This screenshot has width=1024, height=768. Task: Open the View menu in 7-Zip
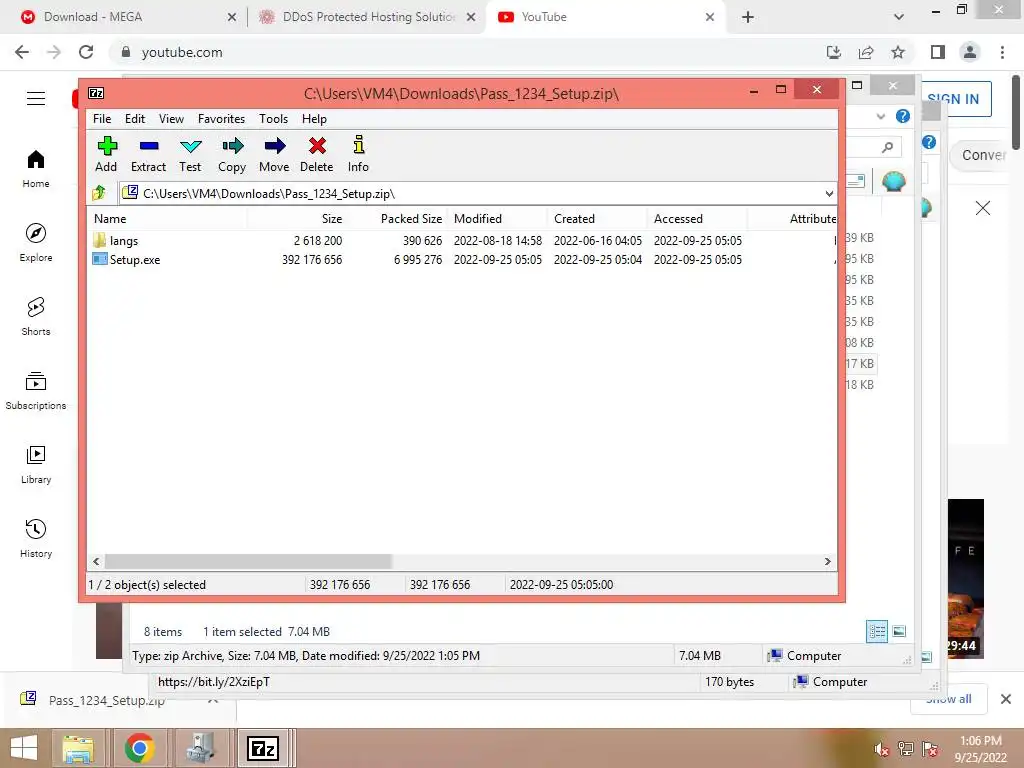pos(171,119)
